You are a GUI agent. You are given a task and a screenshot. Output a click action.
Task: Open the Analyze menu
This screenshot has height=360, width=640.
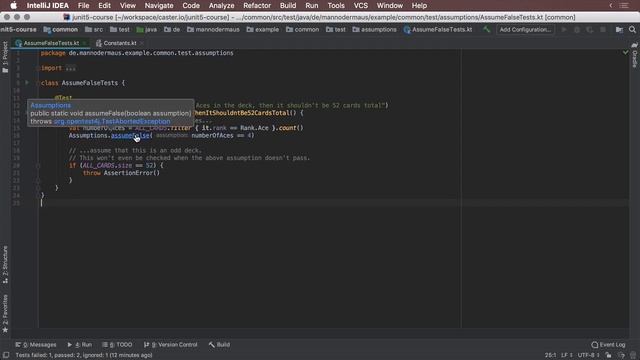(221, 6)
